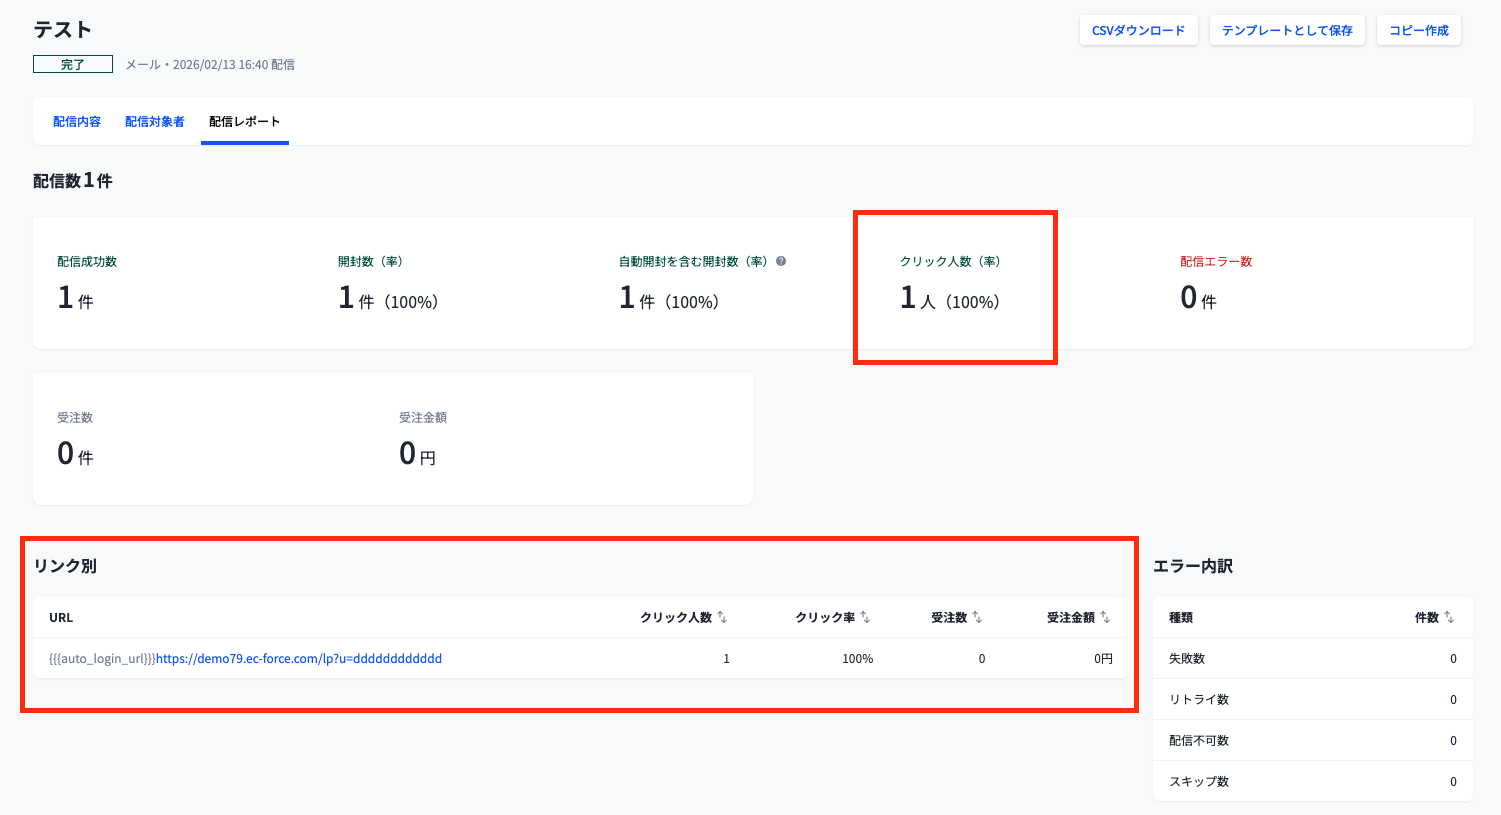Sort the エラー内訳 table by 件数
The image size is (1501, 815).
click(x=1449, y=617)
